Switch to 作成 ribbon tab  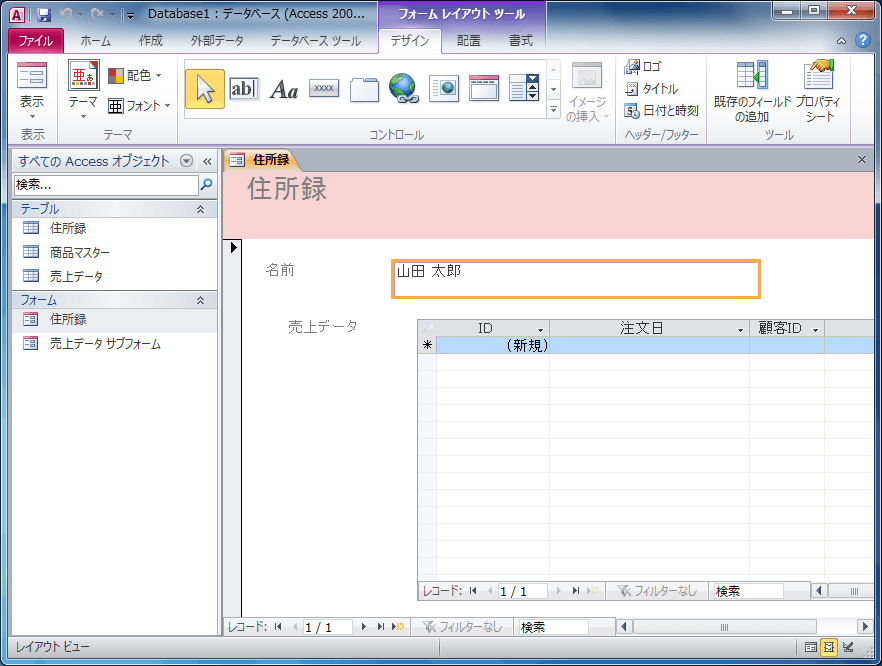pyautogui.click(x=151, y=40)
